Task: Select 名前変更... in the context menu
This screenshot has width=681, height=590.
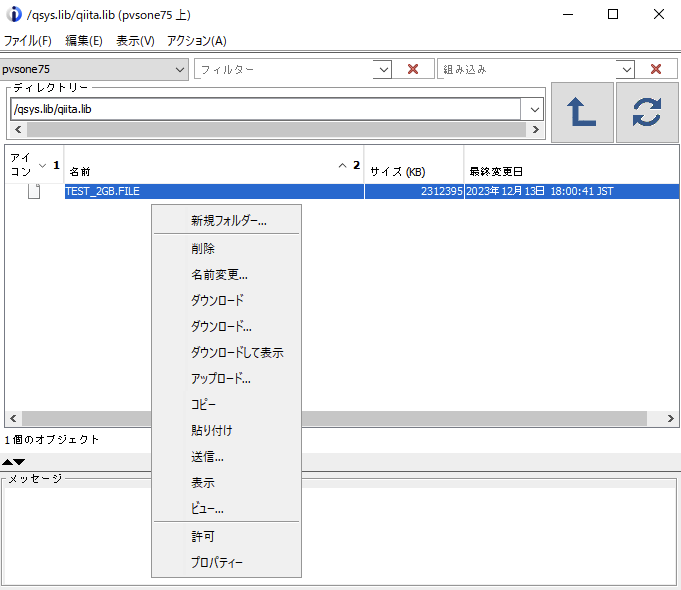Action: click(226, 275)
